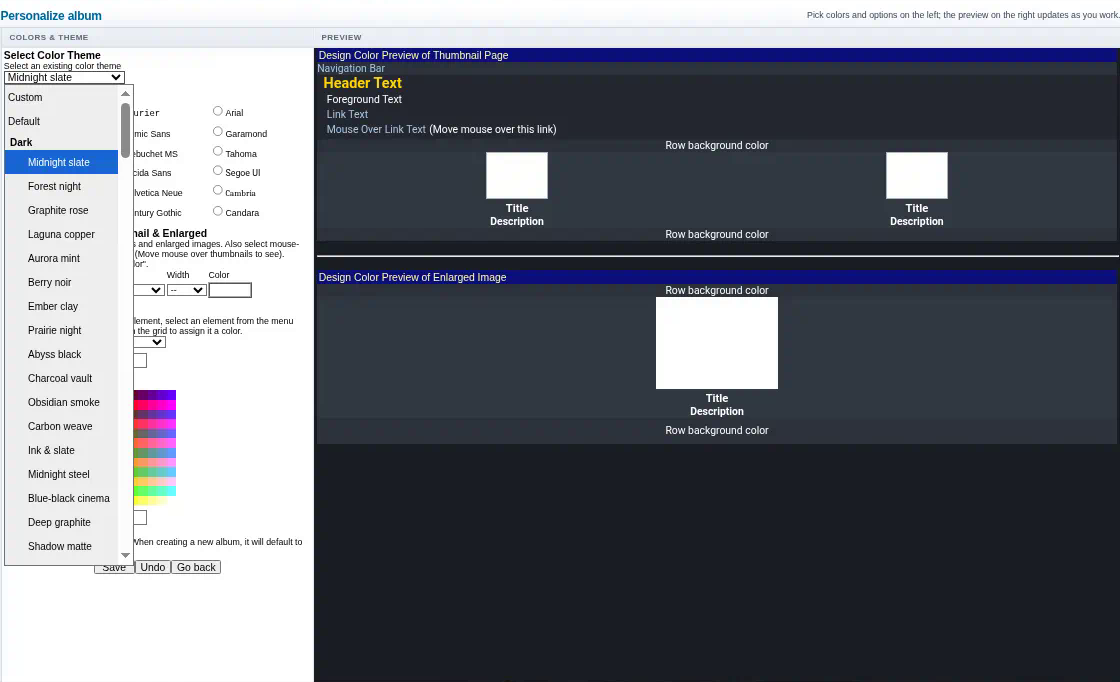This screenshot has width=1120, height=682.
Task: Click the left thumbnail in preview
Action: pos(517,176)
